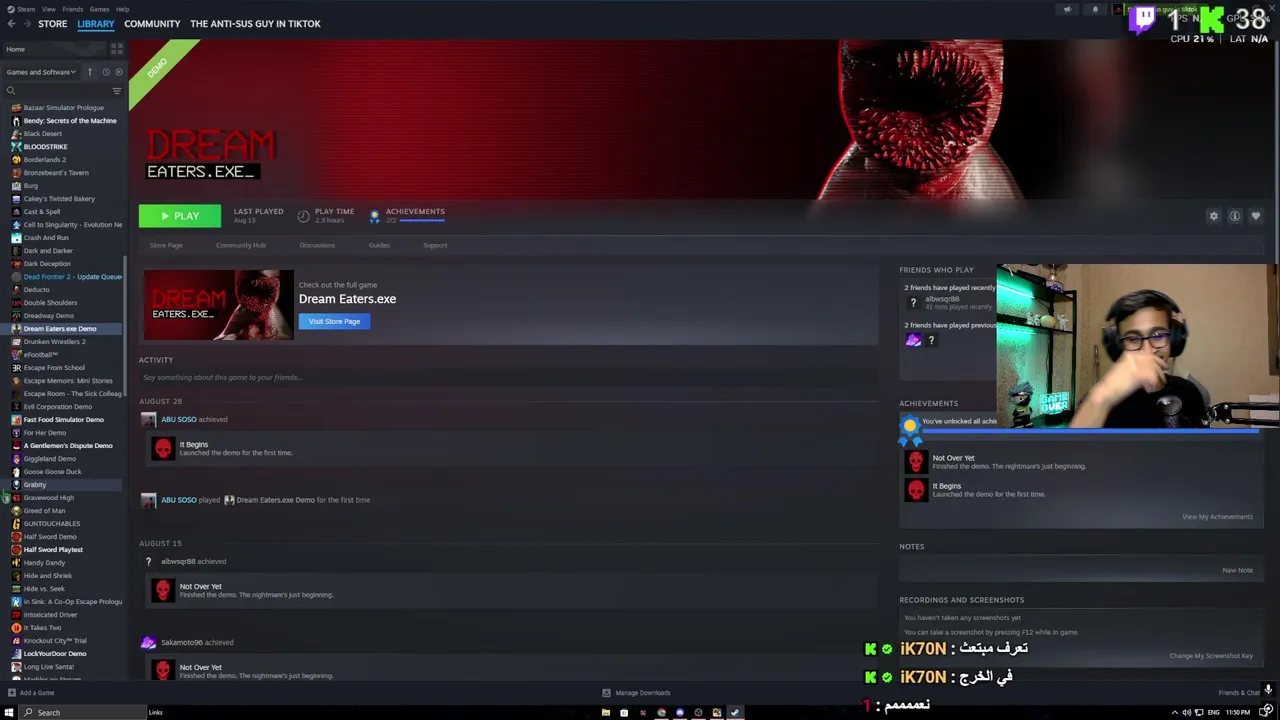Click the New Note button
The height and width of the screenshot is (720, 1280).
[x=1237, y=570]
